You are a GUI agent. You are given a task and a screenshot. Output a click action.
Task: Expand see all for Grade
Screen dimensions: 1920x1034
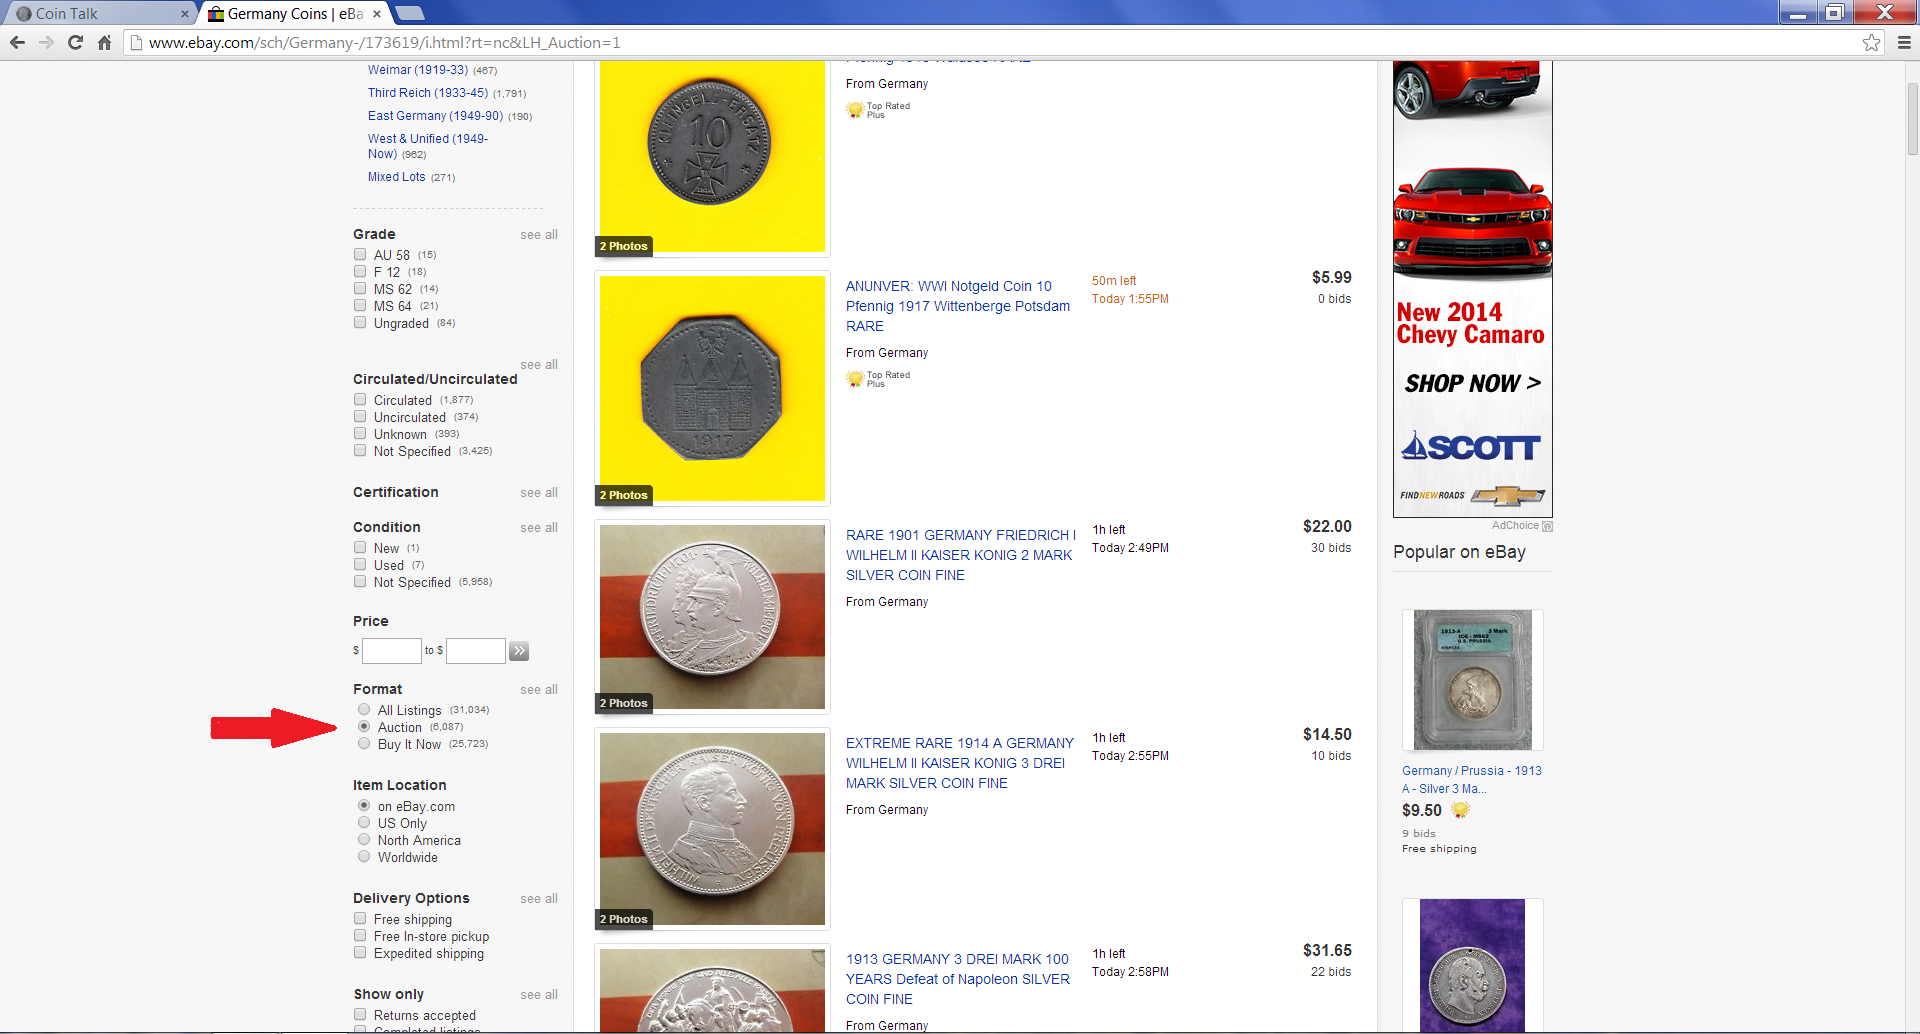pos(539,235)
